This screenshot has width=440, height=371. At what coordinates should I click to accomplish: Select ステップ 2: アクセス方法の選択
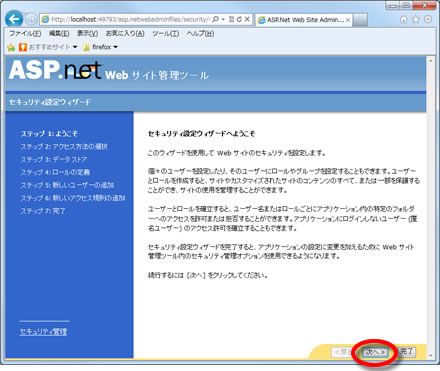64,147
